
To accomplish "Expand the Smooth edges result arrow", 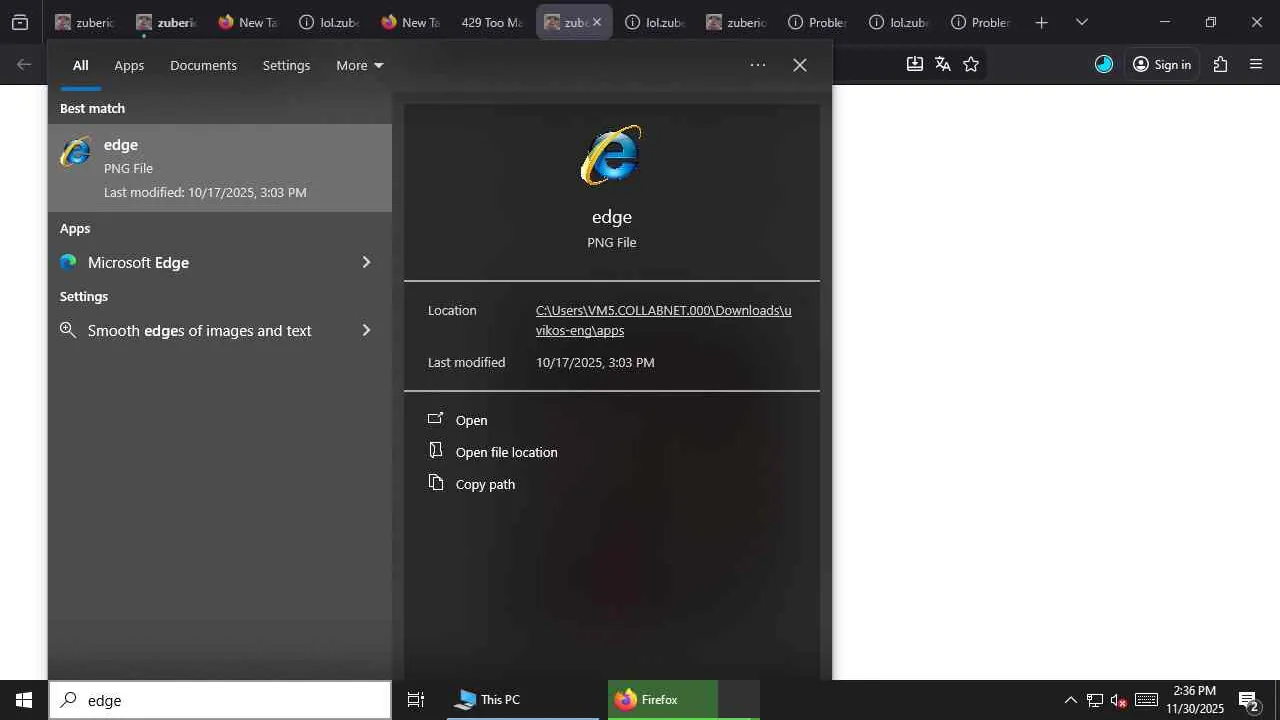I will coord(366,330).
